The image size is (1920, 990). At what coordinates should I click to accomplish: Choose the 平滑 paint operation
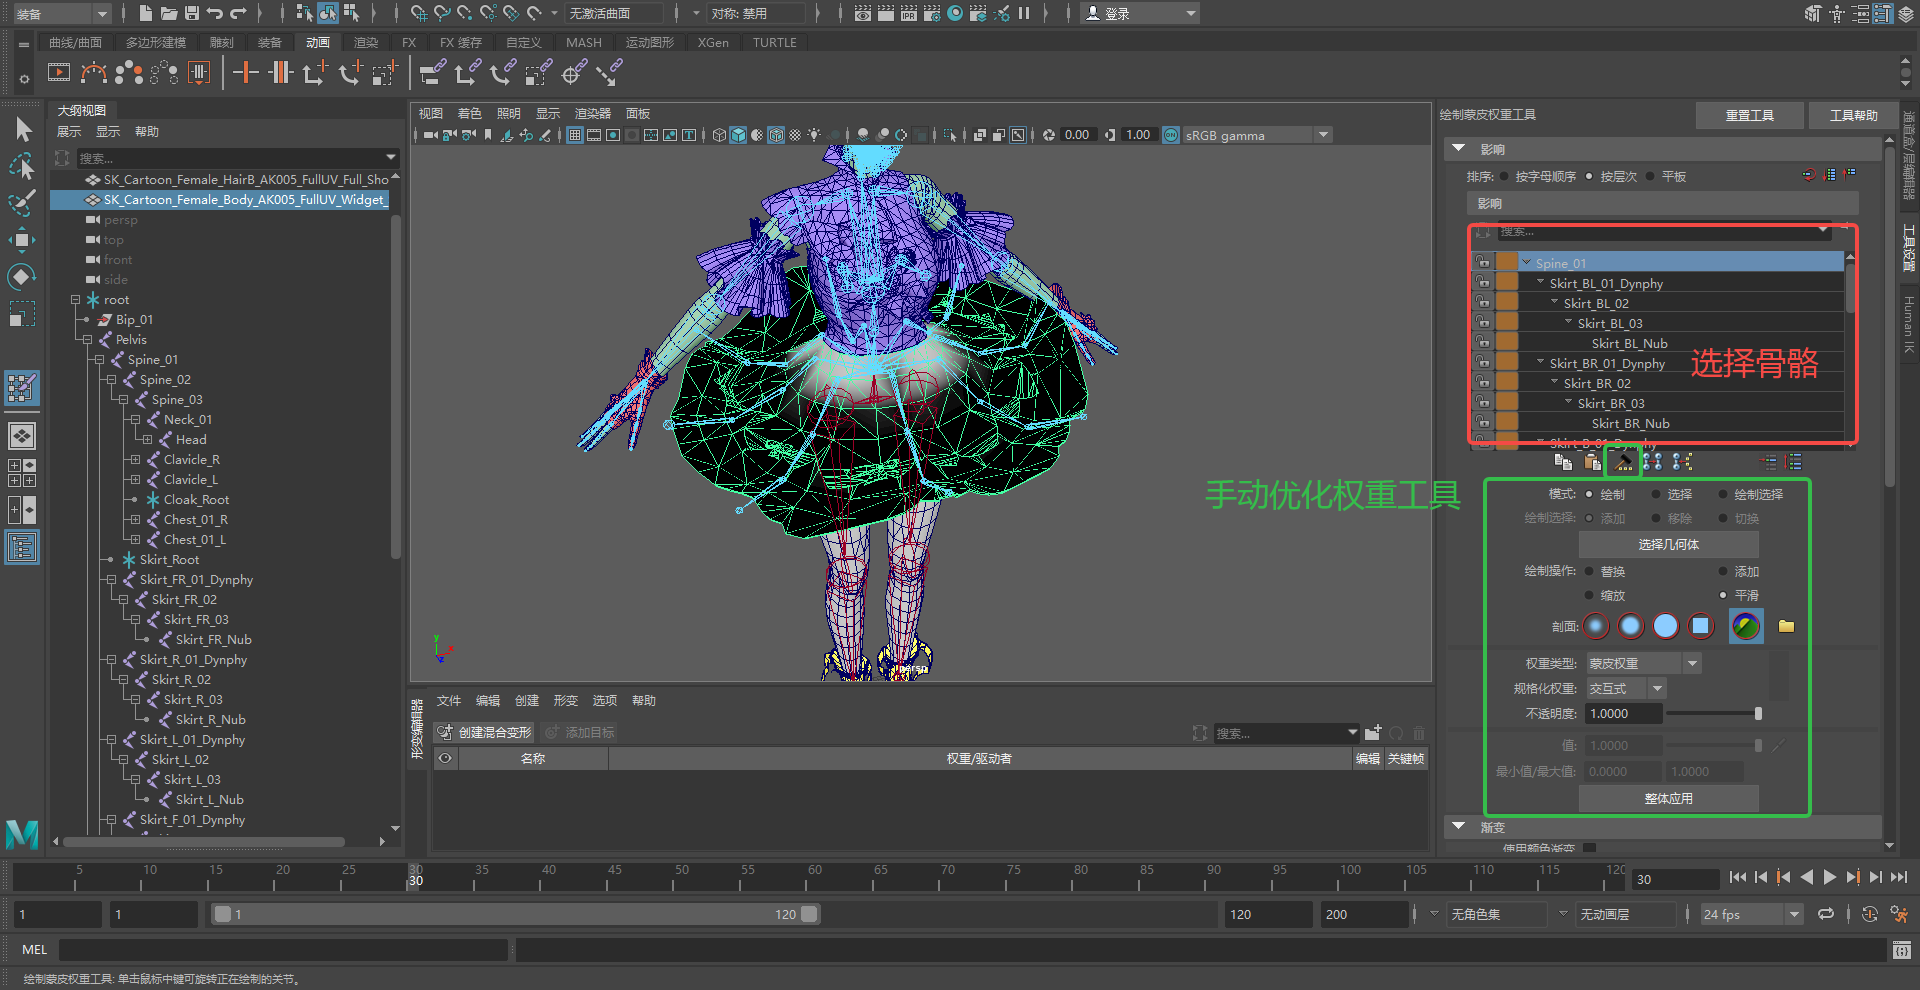(x=1723, y=595)
